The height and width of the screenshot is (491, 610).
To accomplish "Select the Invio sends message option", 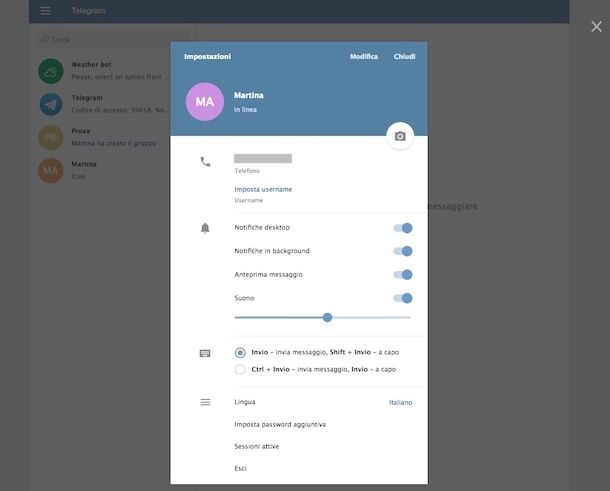I will [240, 352].
